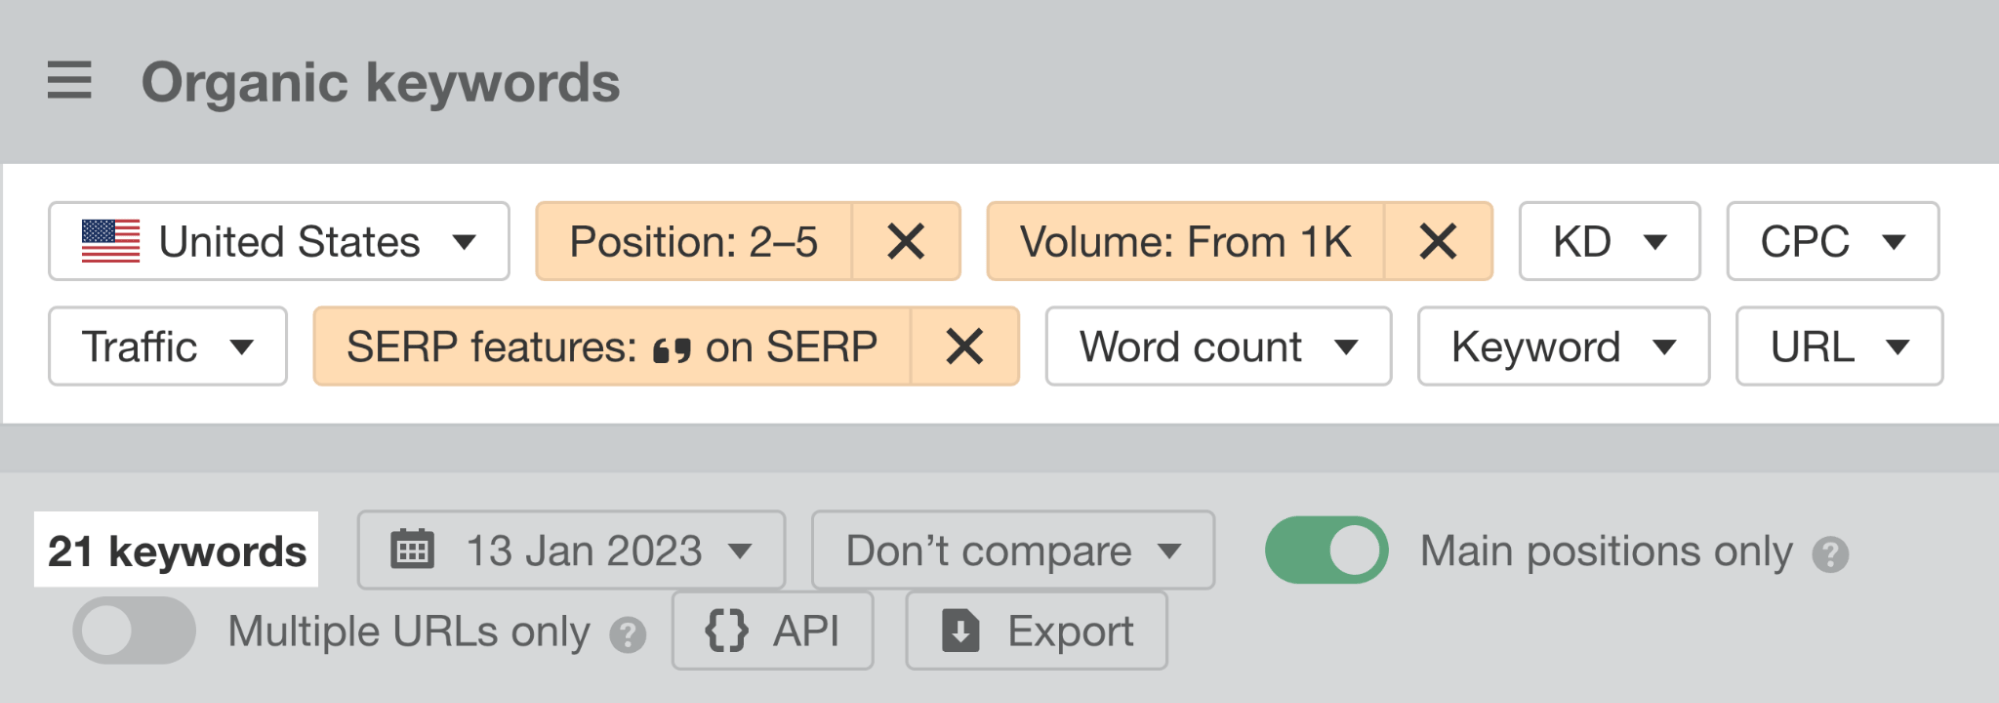Disable the Main positions only toggle
The height and width of the screenshot is (703, 1999).
(x=1326, y=550)
